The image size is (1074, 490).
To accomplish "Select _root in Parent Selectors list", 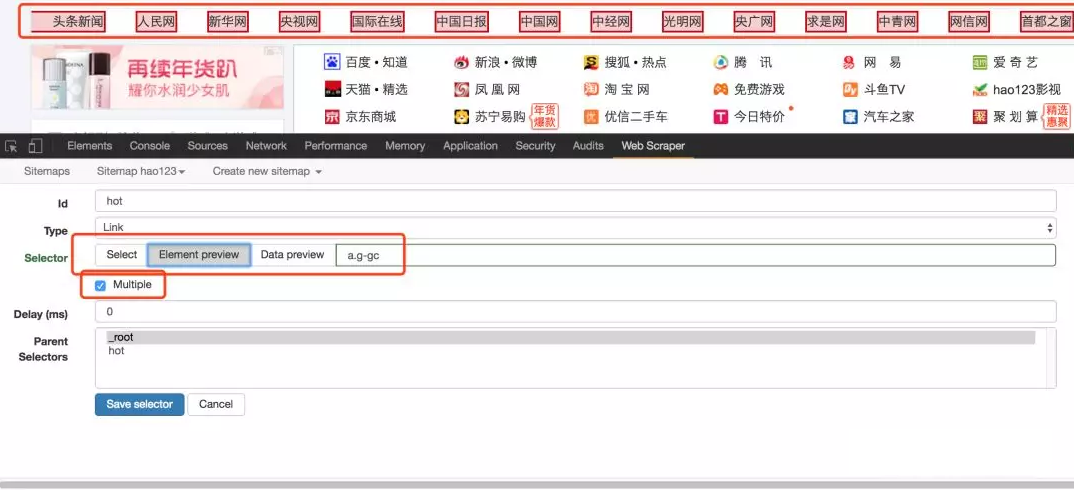I will 571,337.
